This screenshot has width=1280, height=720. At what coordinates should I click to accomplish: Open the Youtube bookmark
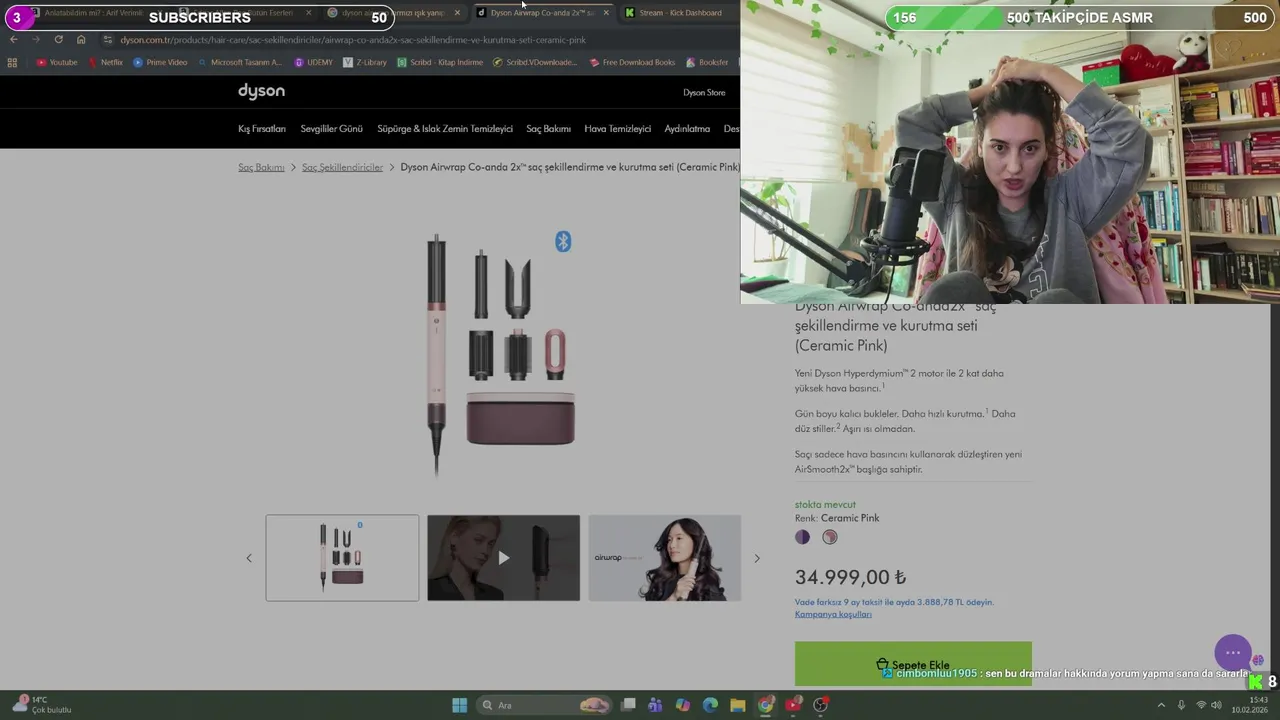click(57, 62)
